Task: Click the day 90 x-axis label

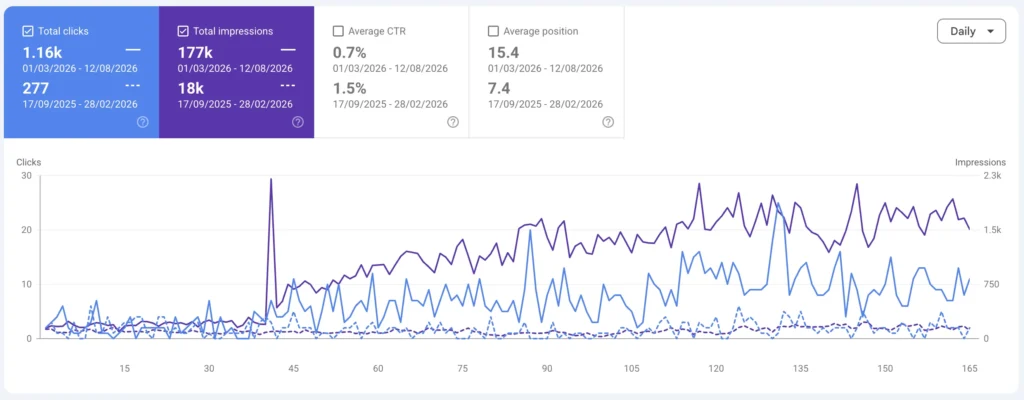Action: tap(547, 369)
